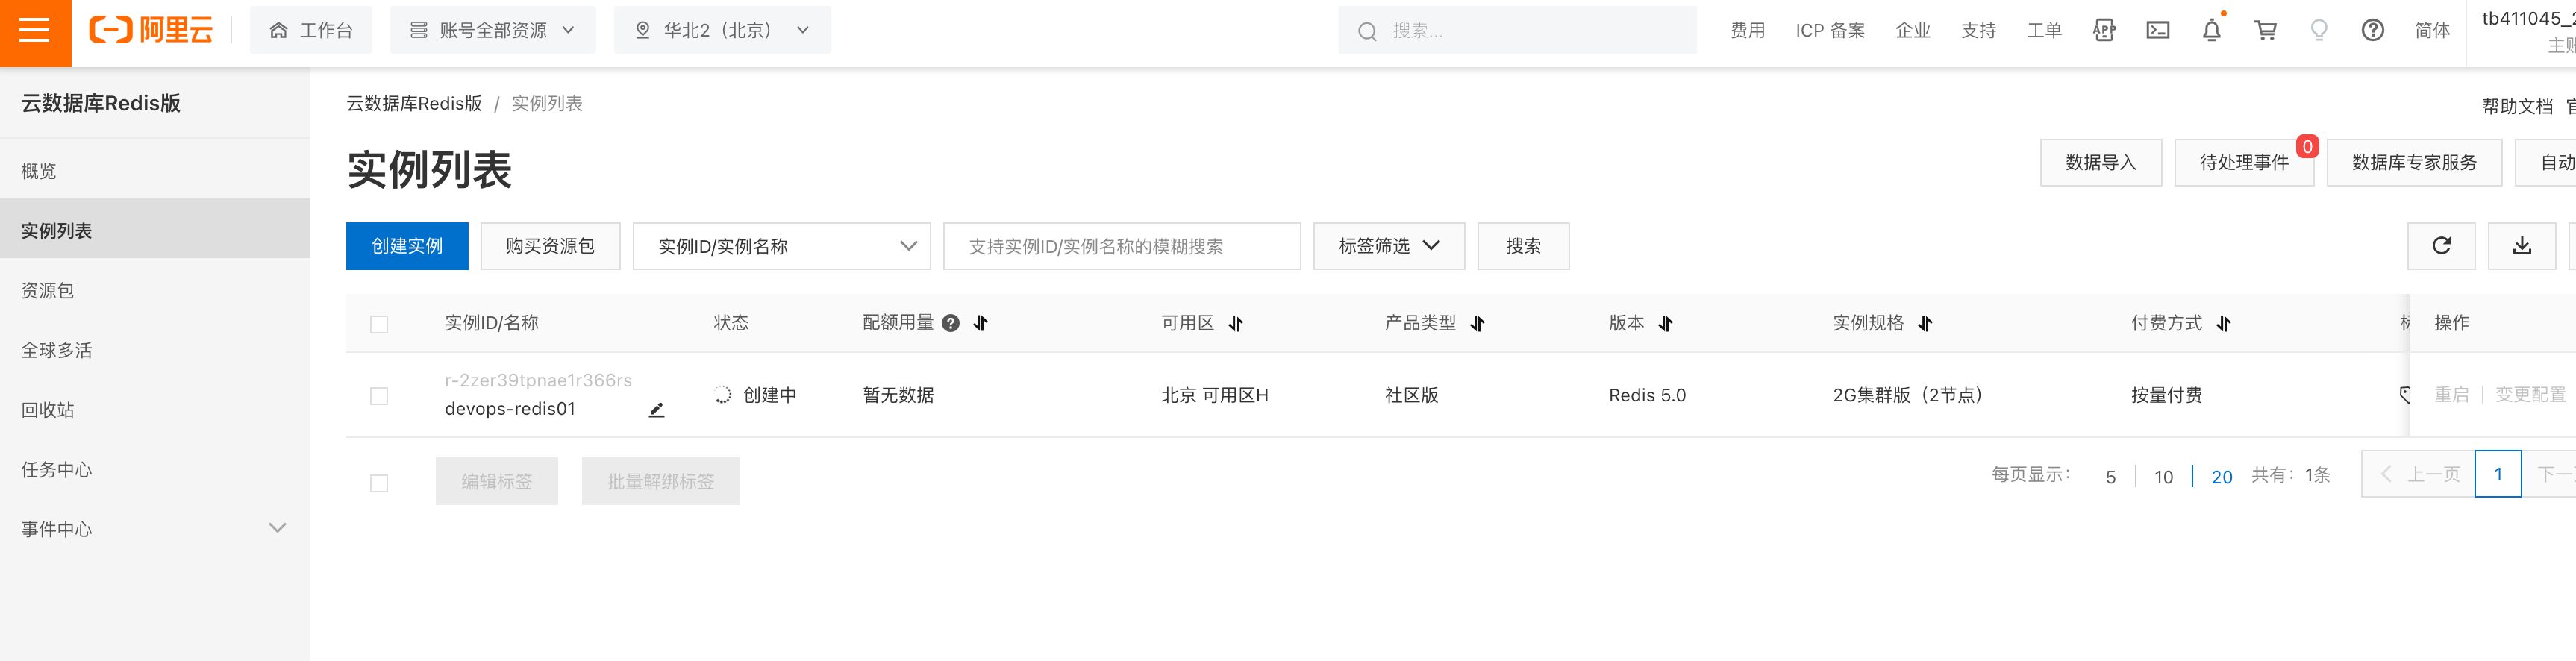Type in the fuzzy instance search field
2576x661 pixels.
[x=1120, y=246]
